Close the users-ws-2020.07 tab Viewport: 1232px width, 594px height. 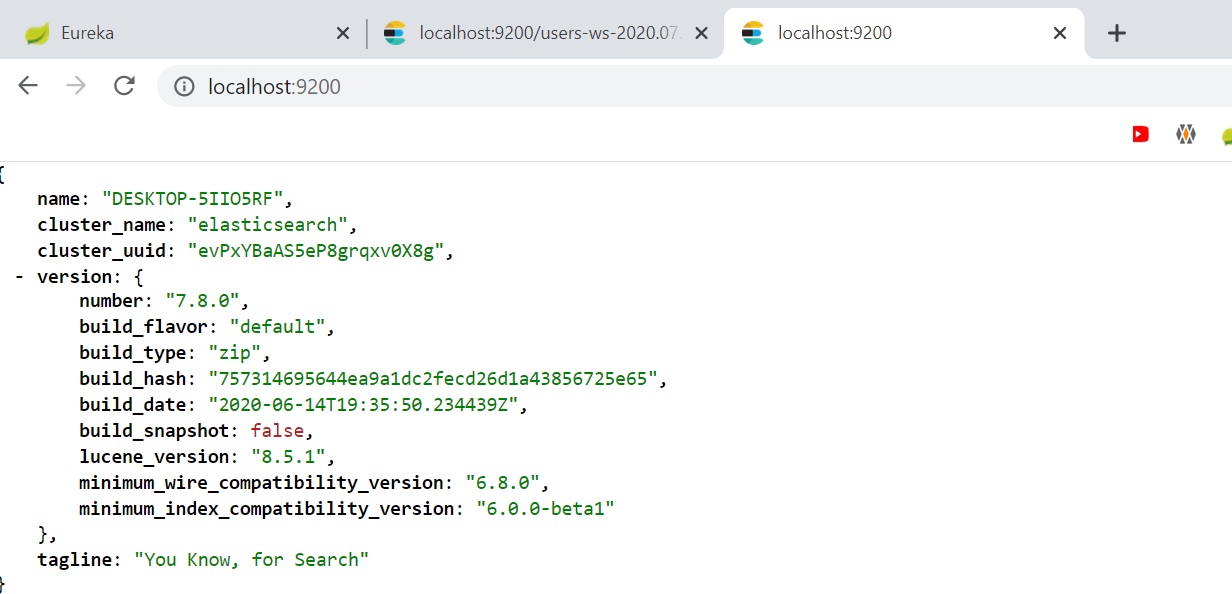tap(701, 33)
